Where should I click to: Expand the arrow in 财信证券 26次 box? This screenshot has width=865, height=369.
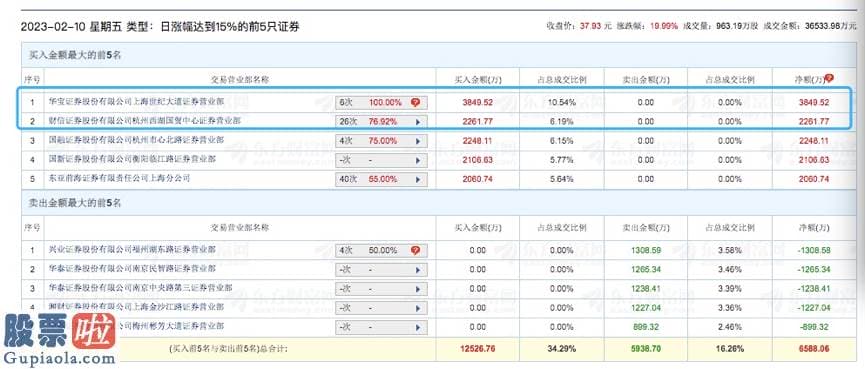(x=418, y=121)
